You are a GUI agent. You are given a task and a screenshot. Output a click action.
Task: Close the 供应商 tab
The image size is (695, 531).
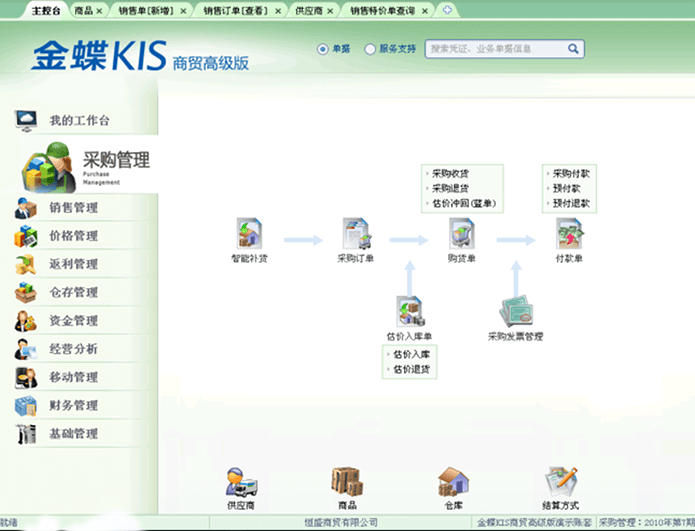click(x=330, y=11)
